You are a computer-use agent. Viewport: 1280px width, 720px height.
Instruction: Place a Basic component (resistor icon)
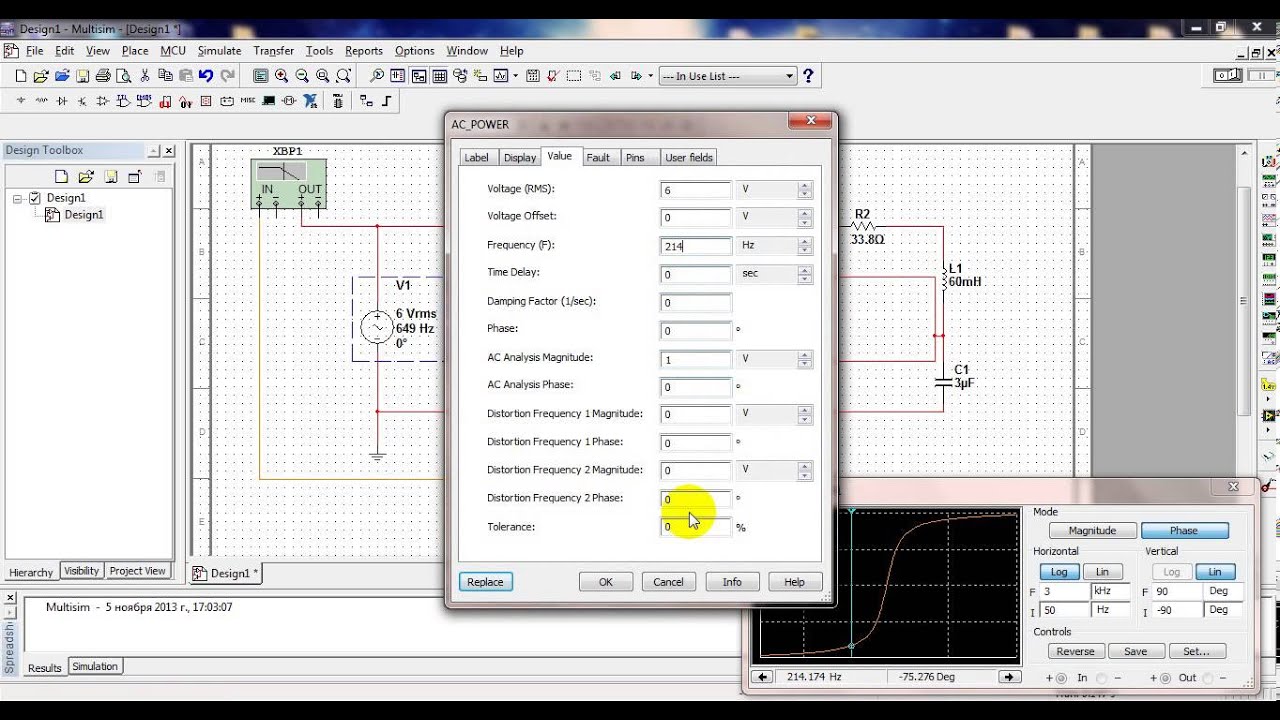point(41,101)
